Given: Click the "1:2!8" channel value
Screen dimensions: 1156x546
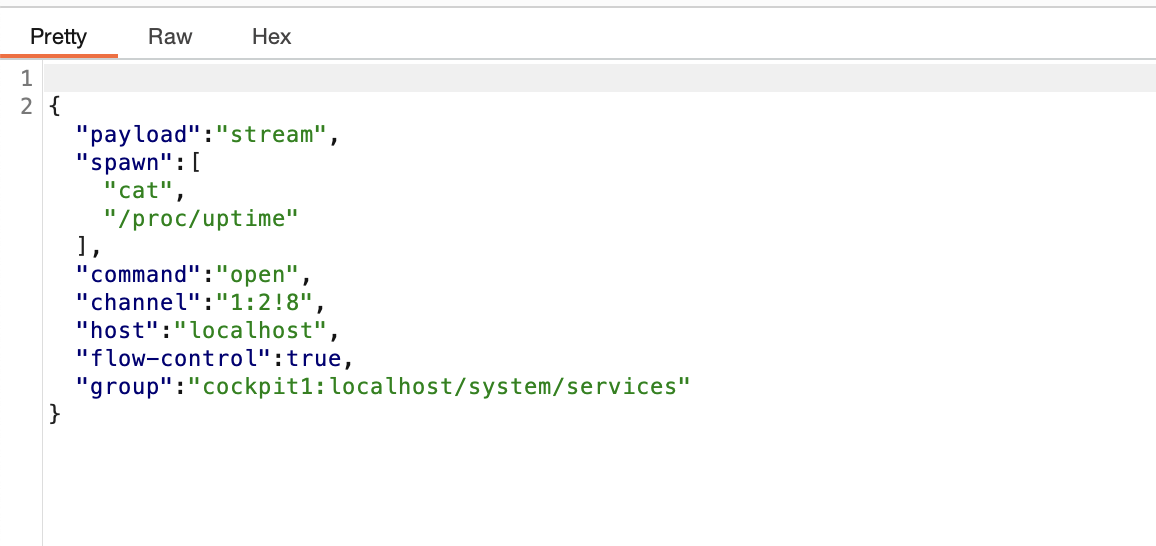Looking at the screenshot, I should [x=263, y=303].
